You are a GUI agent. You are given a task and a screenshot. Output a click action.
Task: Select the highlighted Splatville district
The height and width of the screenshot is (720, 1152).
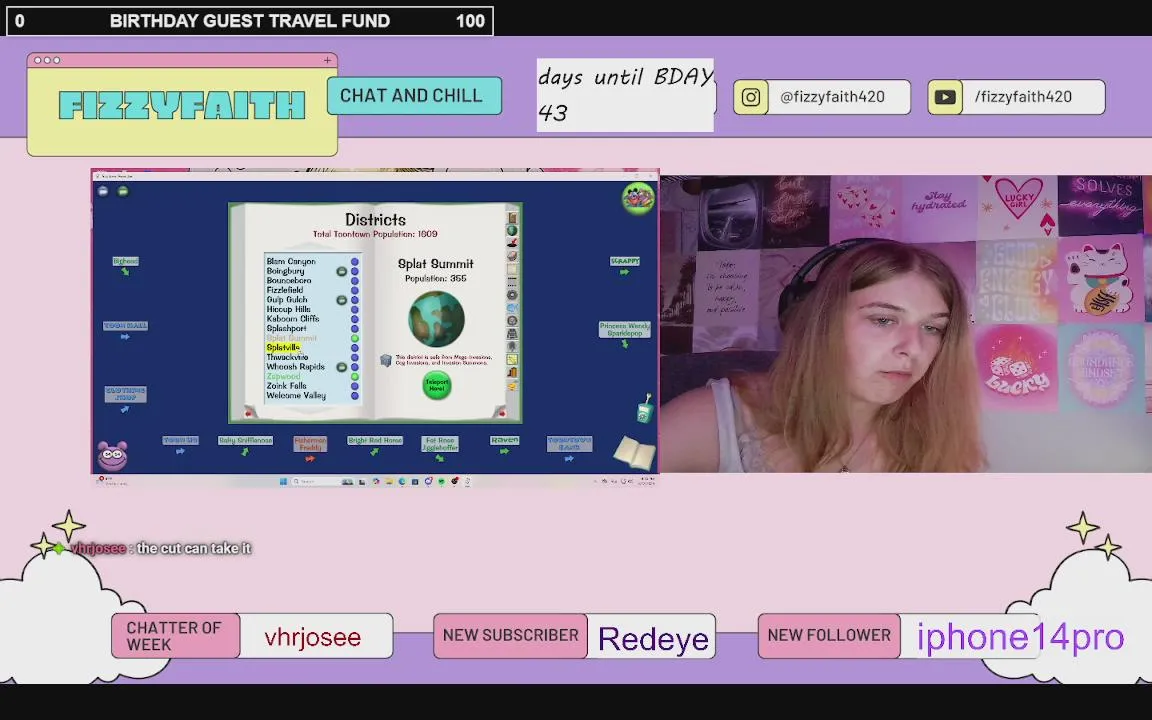[x=283, y=348]
